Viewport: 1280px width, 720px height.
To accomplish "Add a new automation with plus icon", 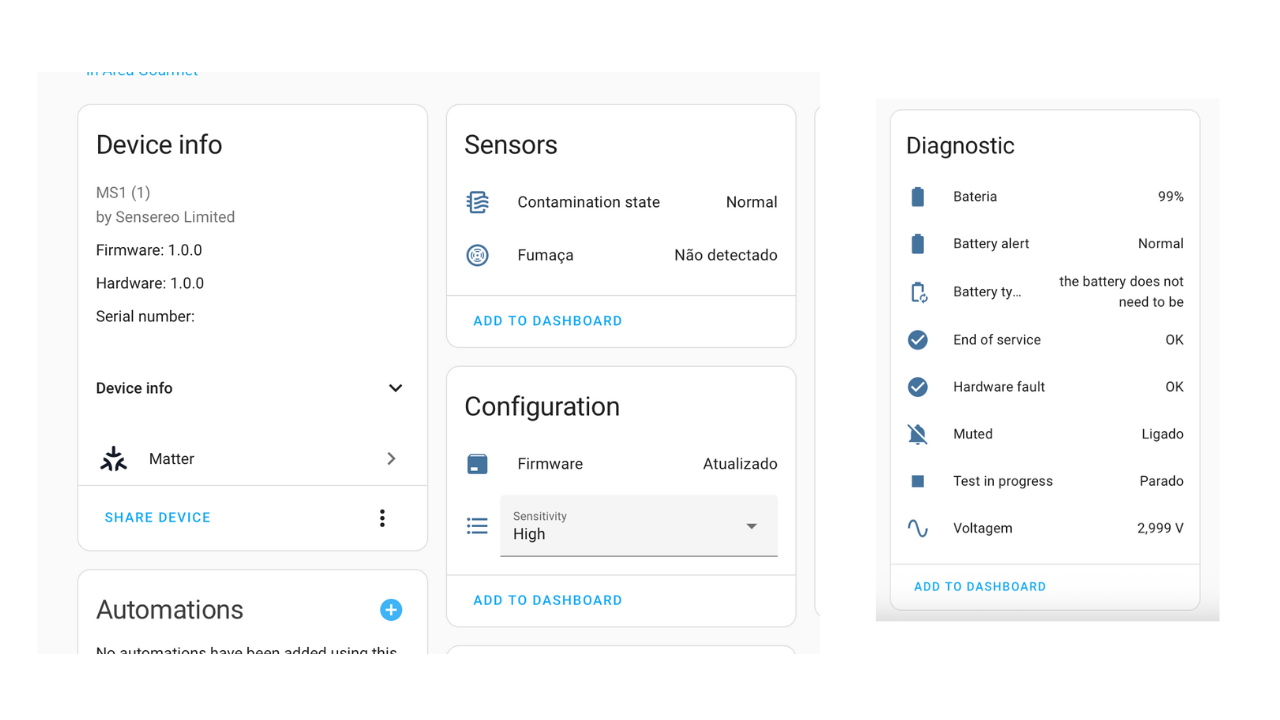I will click(x=391, y=610).
